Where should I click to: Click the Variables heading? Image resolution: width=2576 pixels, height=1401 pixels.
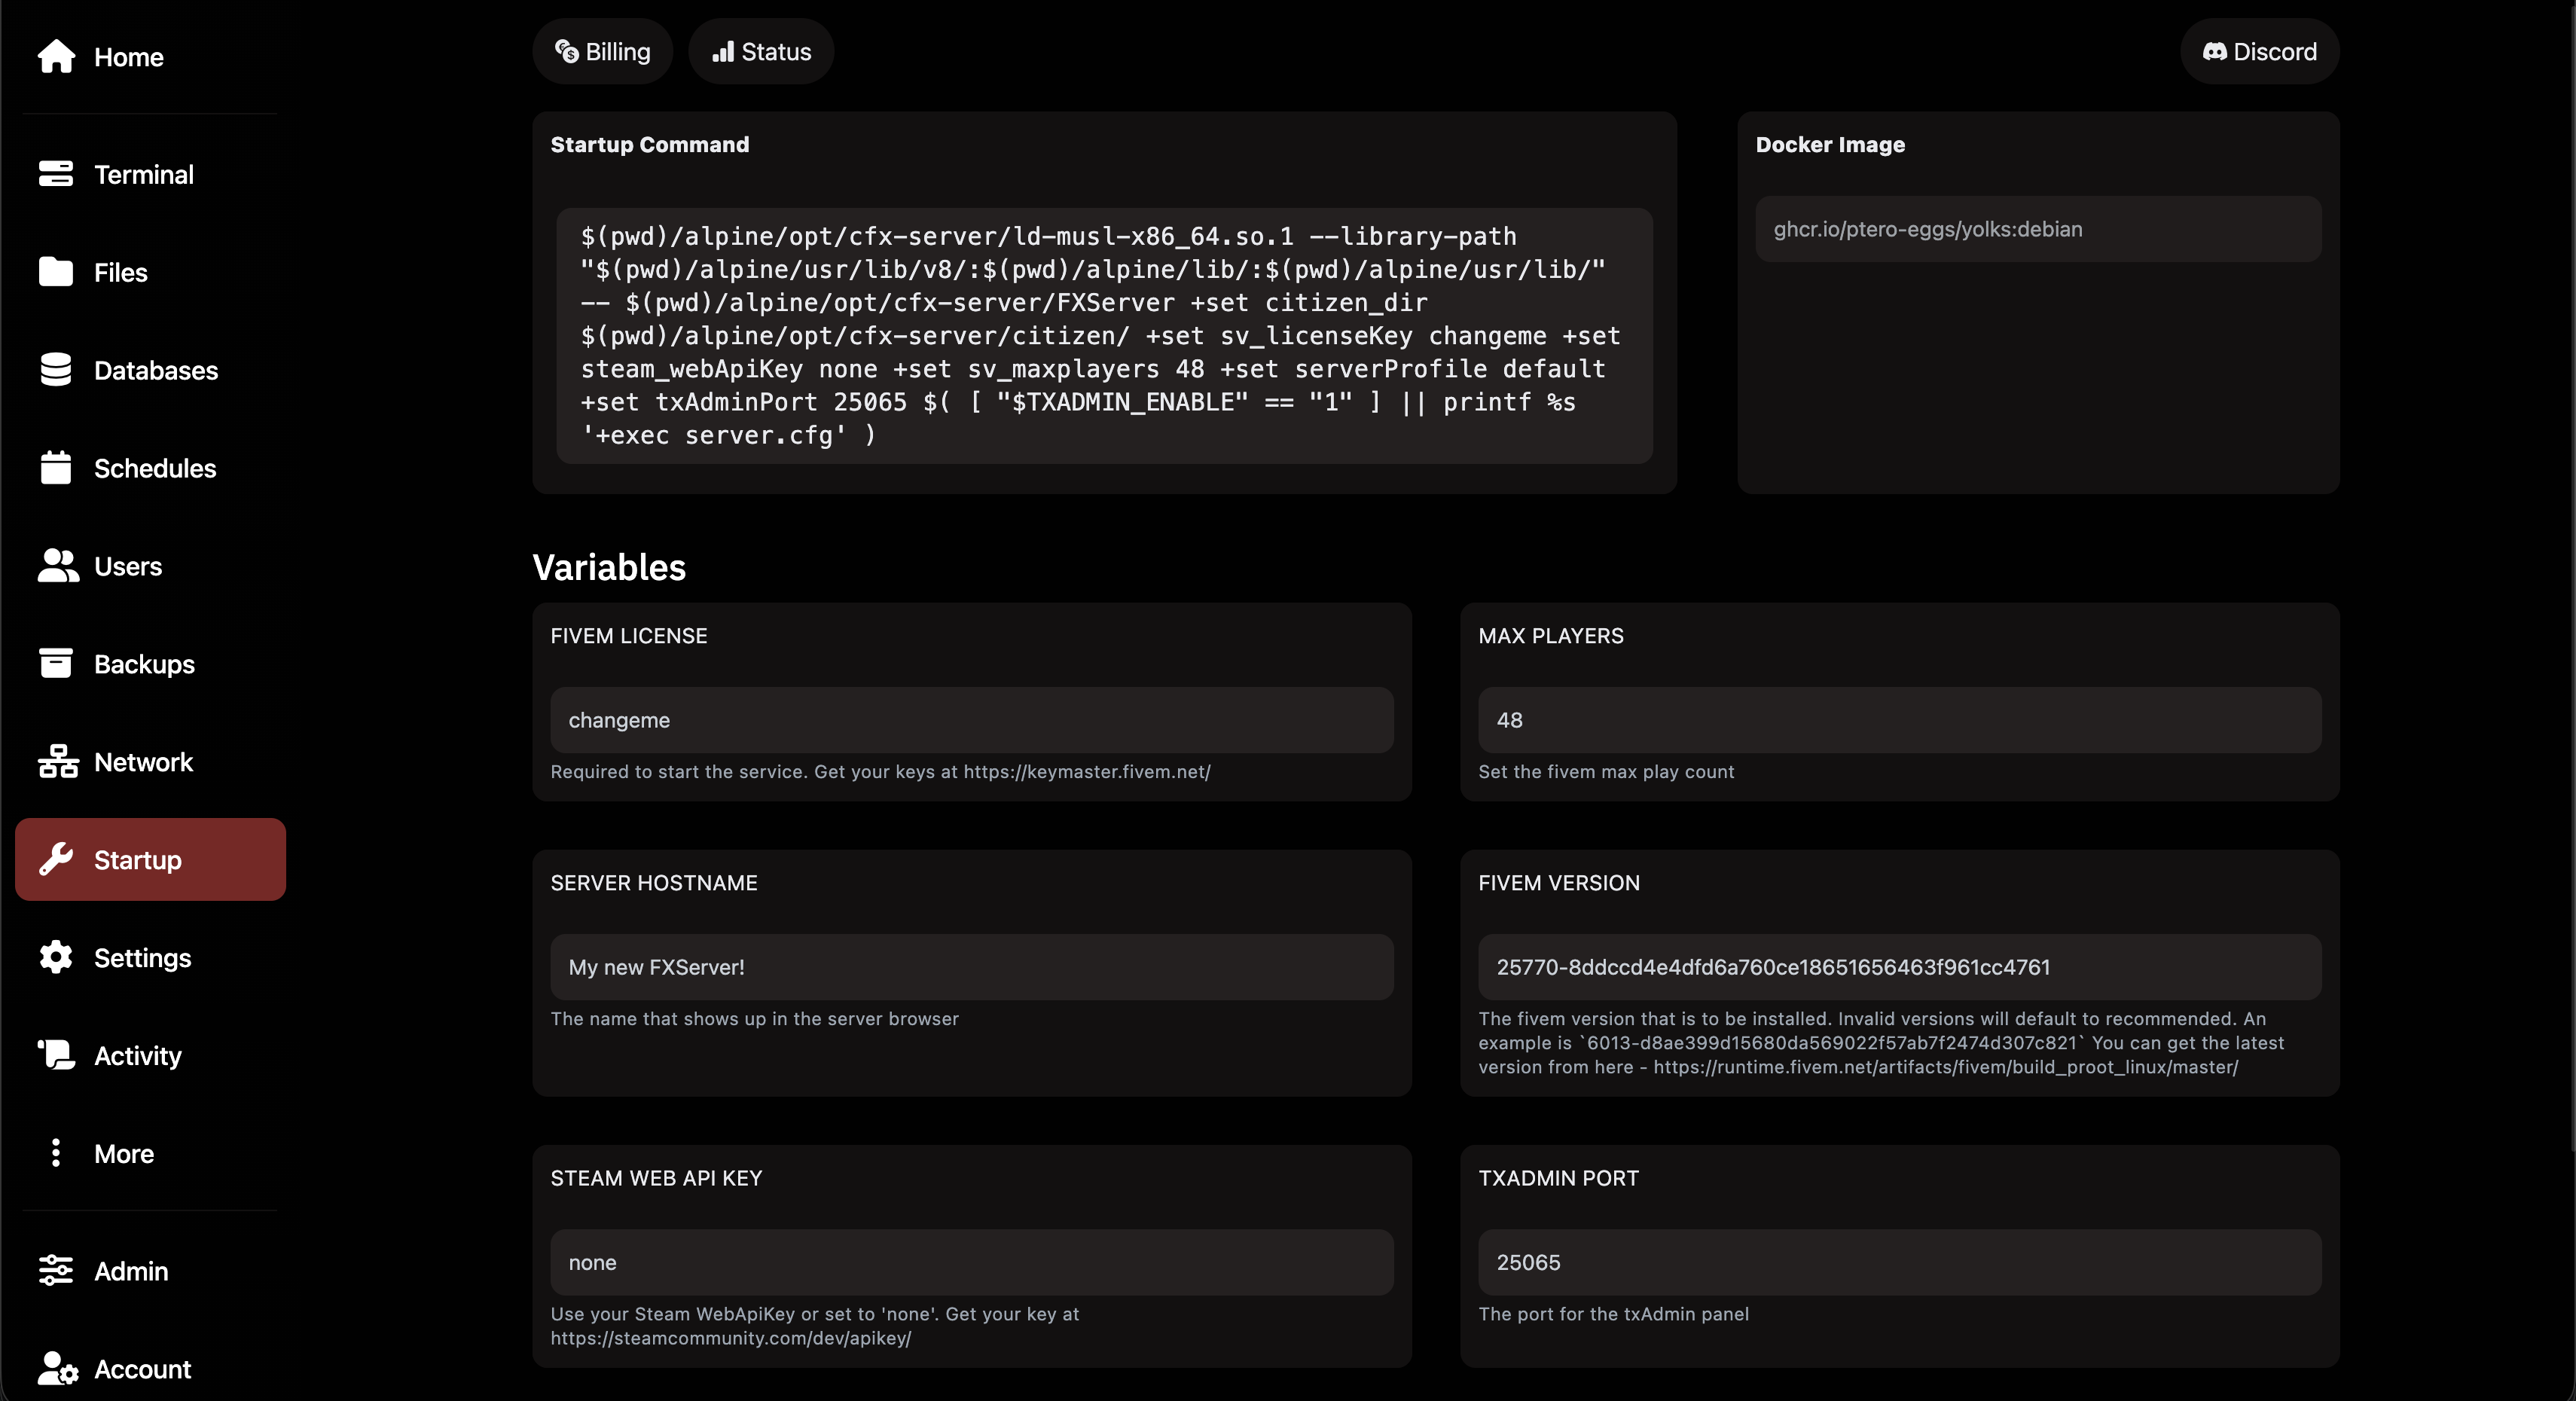(x=609, y=567)
